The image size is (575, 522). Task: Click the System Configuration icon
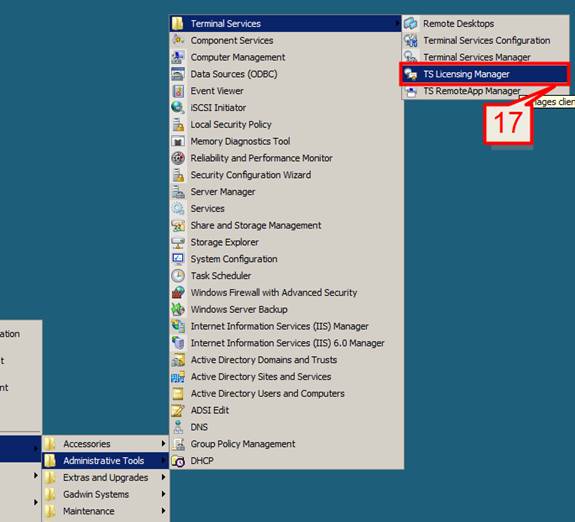178,259
